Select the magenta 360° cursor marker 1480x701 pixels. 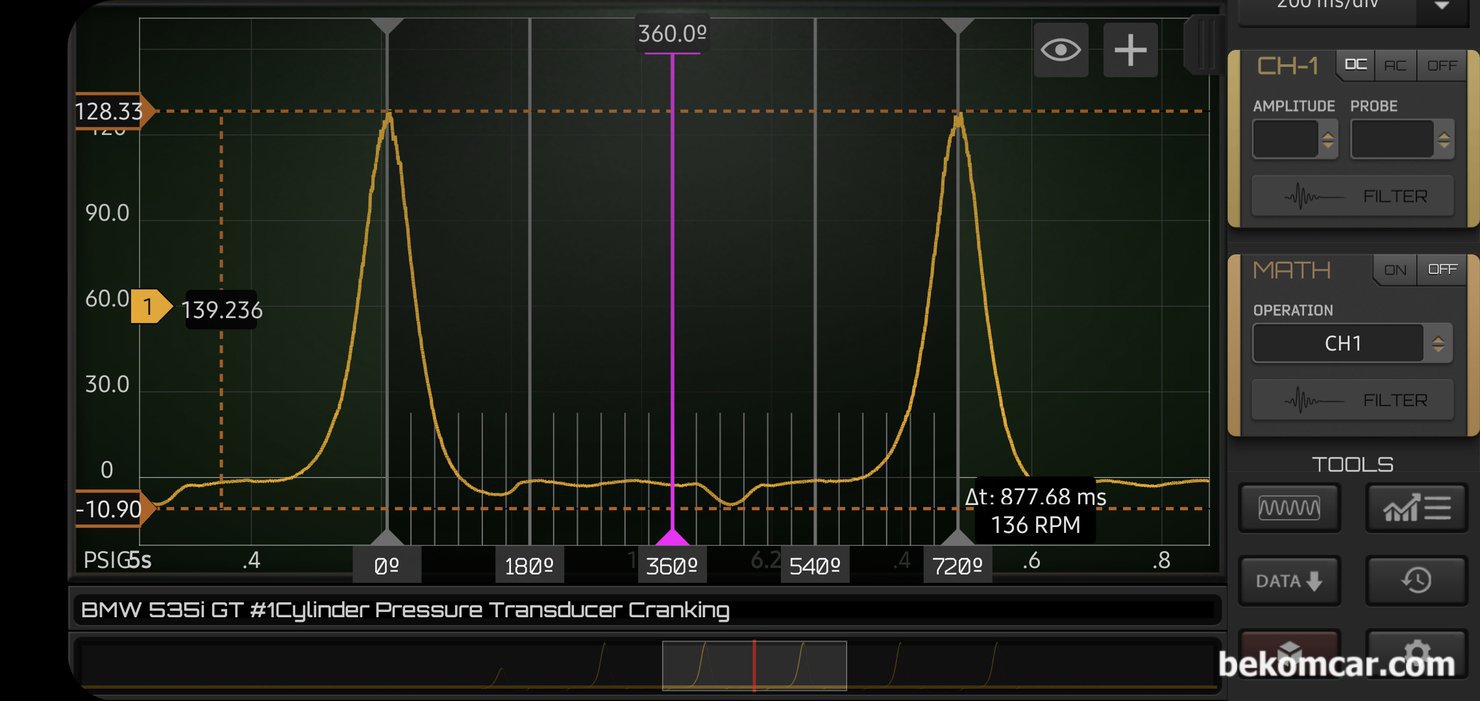click(x=672, y=538)
